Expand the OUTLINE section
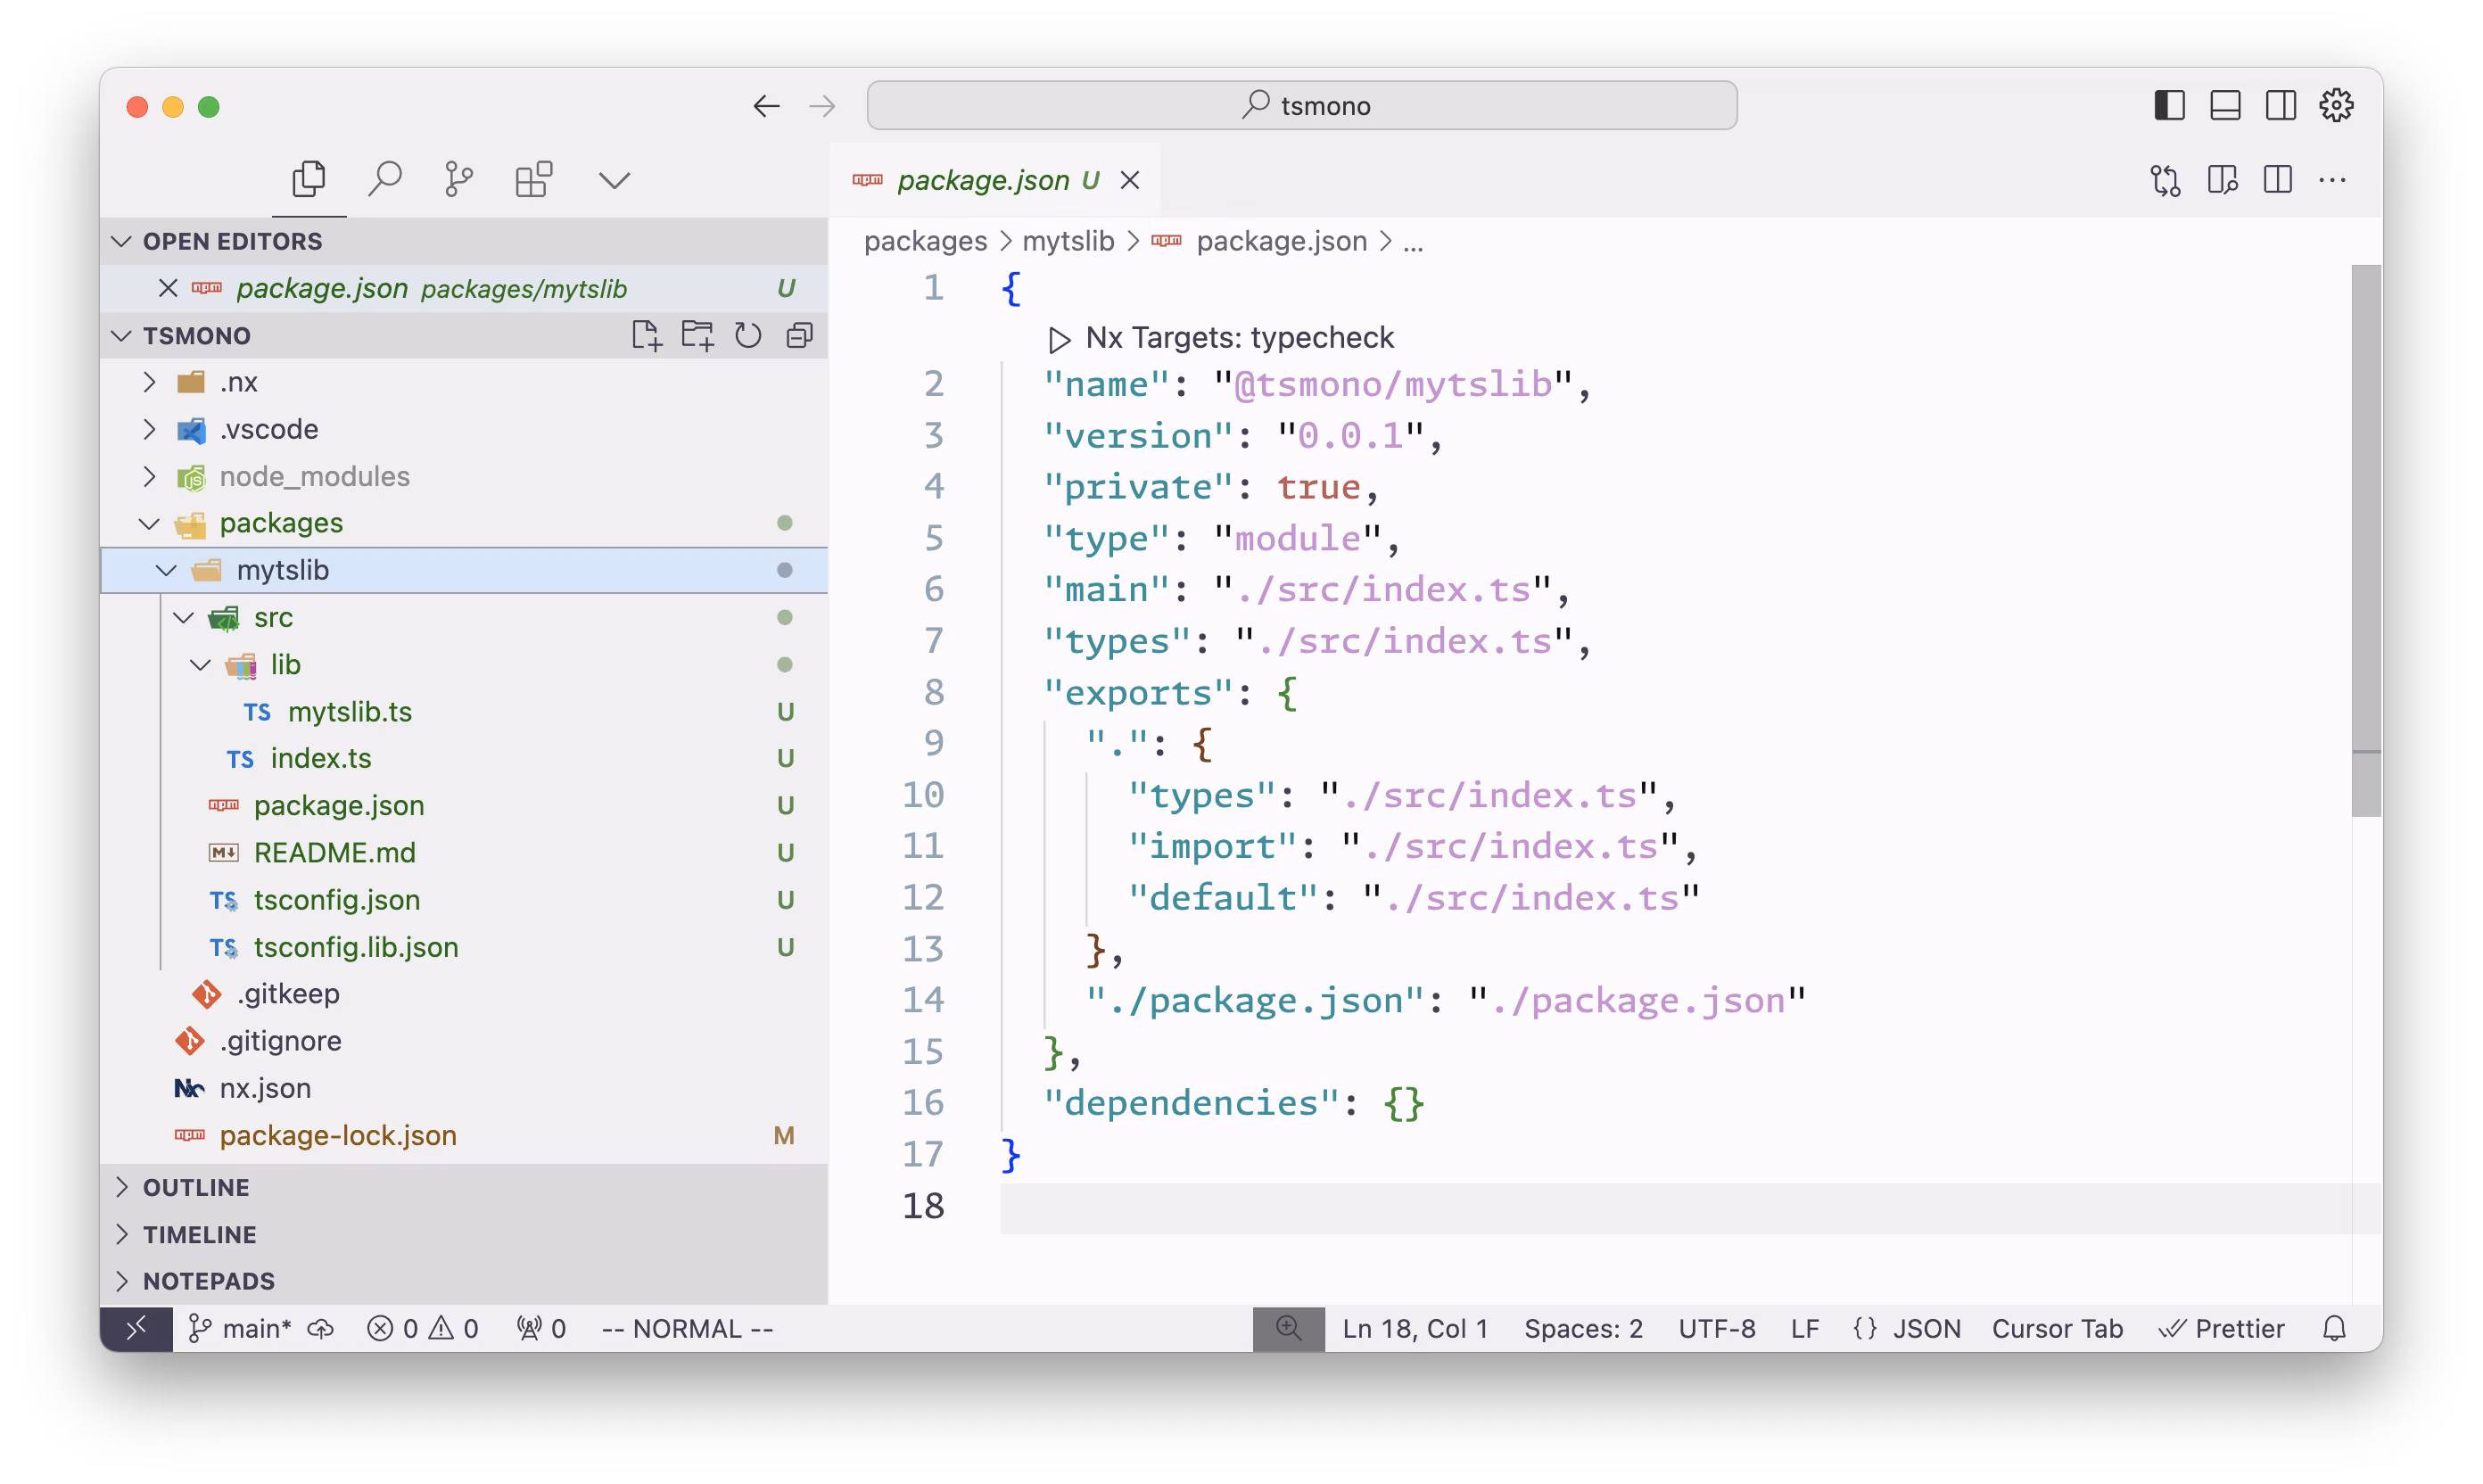Screen dimensions: 2483x1484 tap(196, 1187)
